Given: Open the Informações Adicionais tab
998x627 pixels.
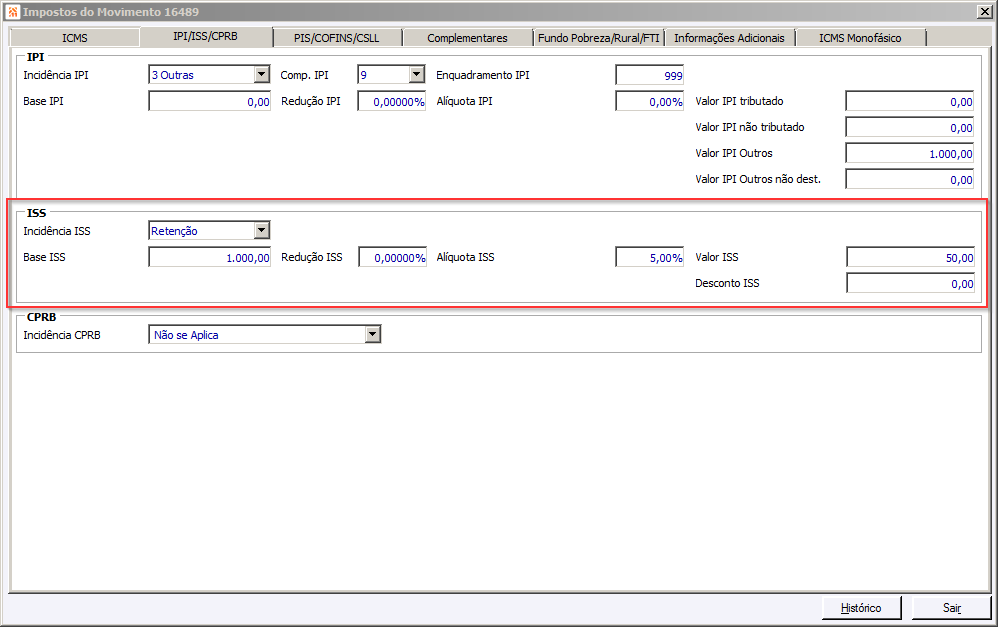Looking at the screenshot, I should coord(729,38).
